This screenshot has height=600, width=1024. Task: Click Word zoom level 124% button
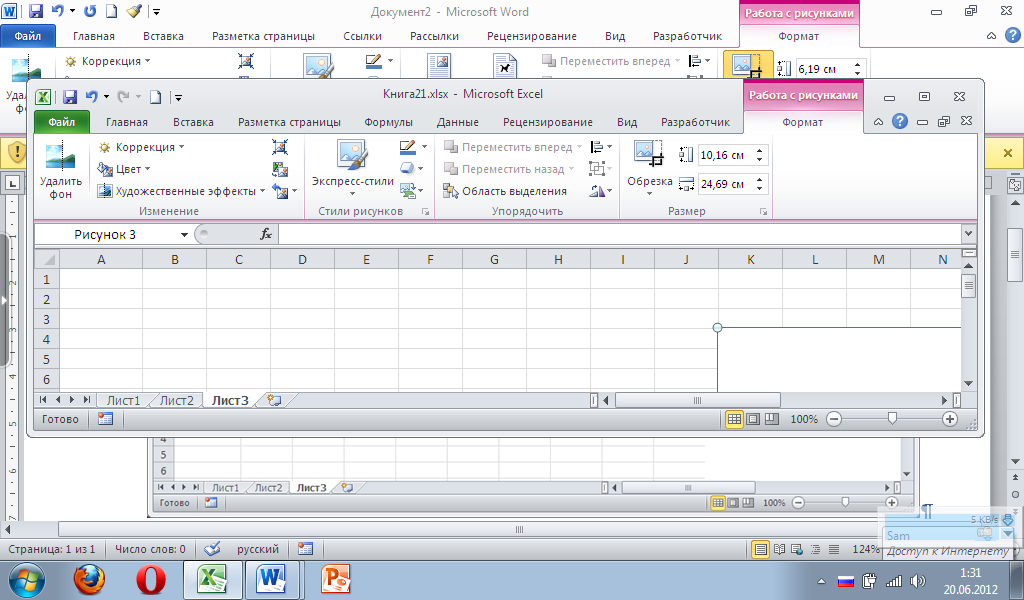[x=865, y=549]
